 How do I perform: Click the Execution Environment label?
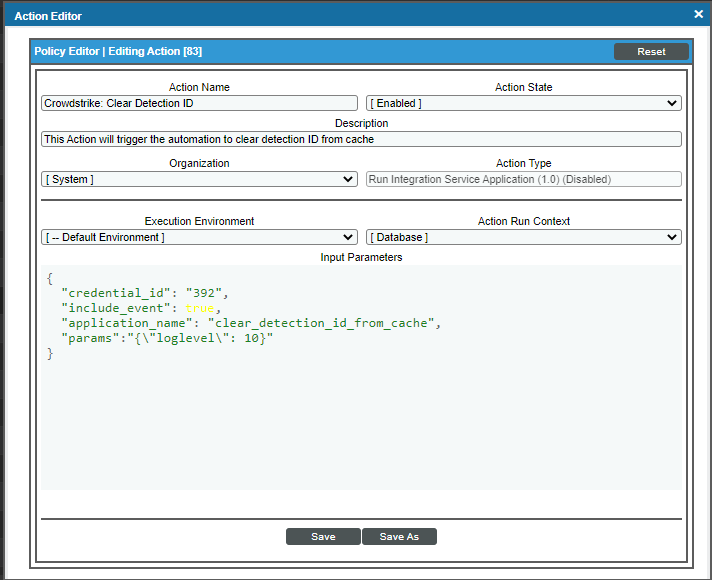point(199,221)
